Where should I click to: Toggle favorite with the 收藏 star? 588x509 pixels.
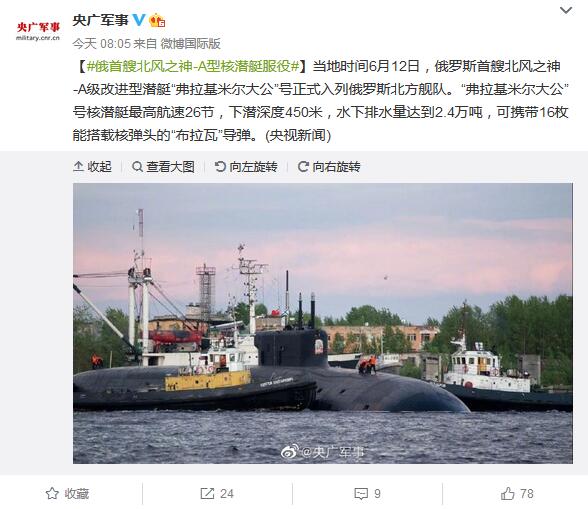coord(68,494)
